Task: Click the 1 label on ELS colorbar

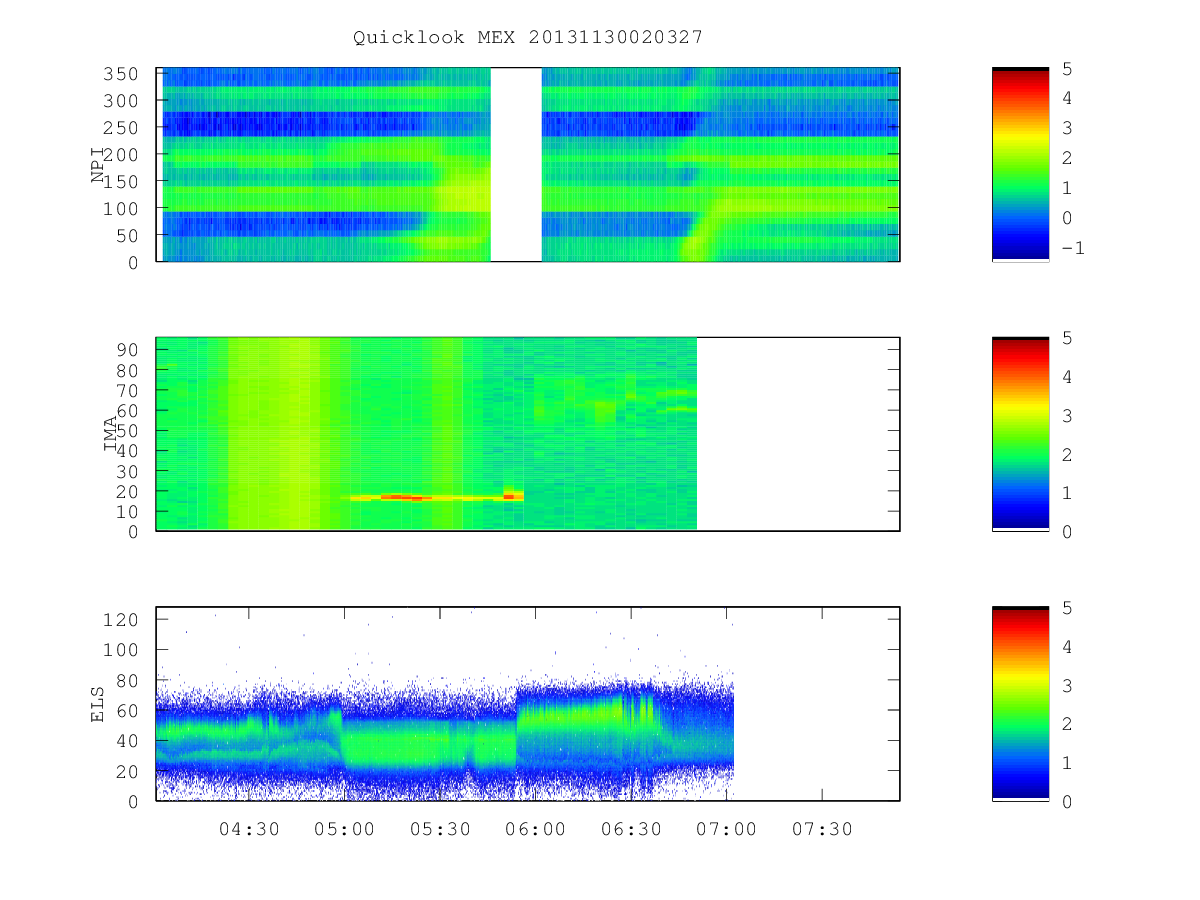Action: pyautogui.click(x=1067, y=763)
